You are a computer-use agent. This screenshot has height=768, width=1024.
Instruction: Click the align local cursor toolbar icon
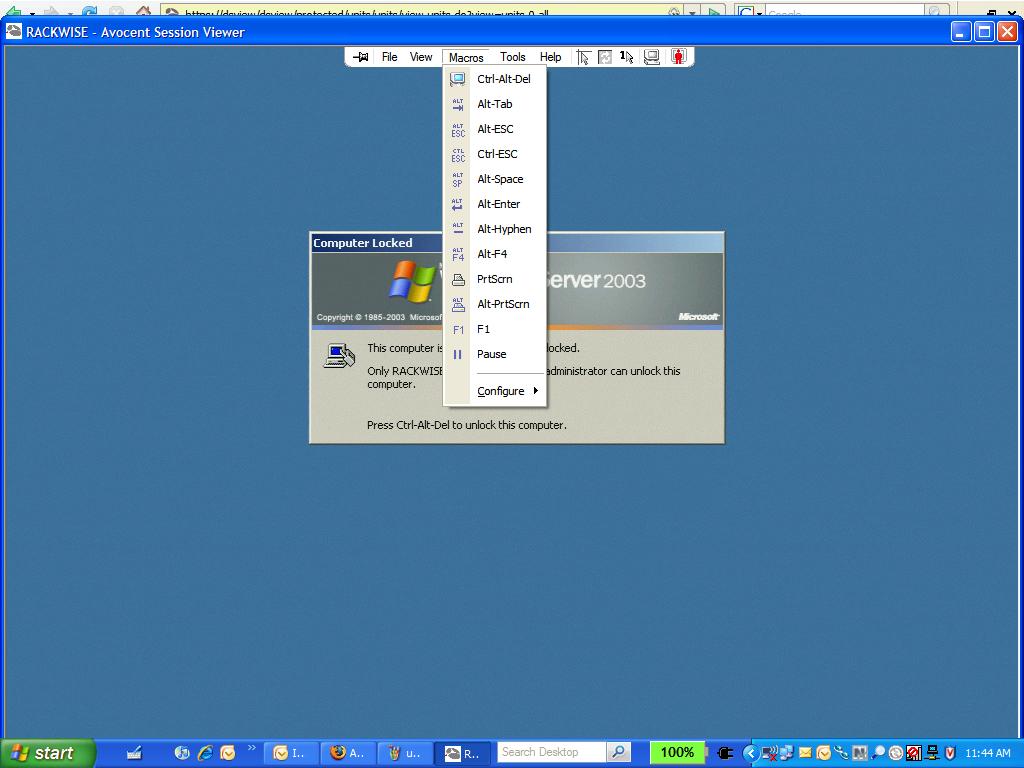coord(583,57)
